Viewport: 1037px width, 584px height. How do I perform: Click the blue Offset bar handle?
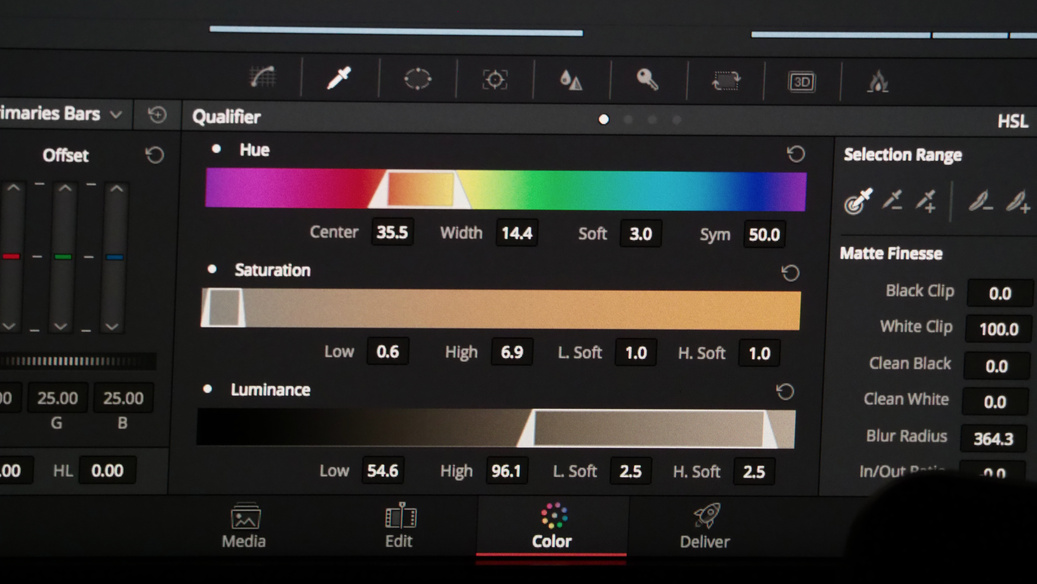tap(114, 257)
